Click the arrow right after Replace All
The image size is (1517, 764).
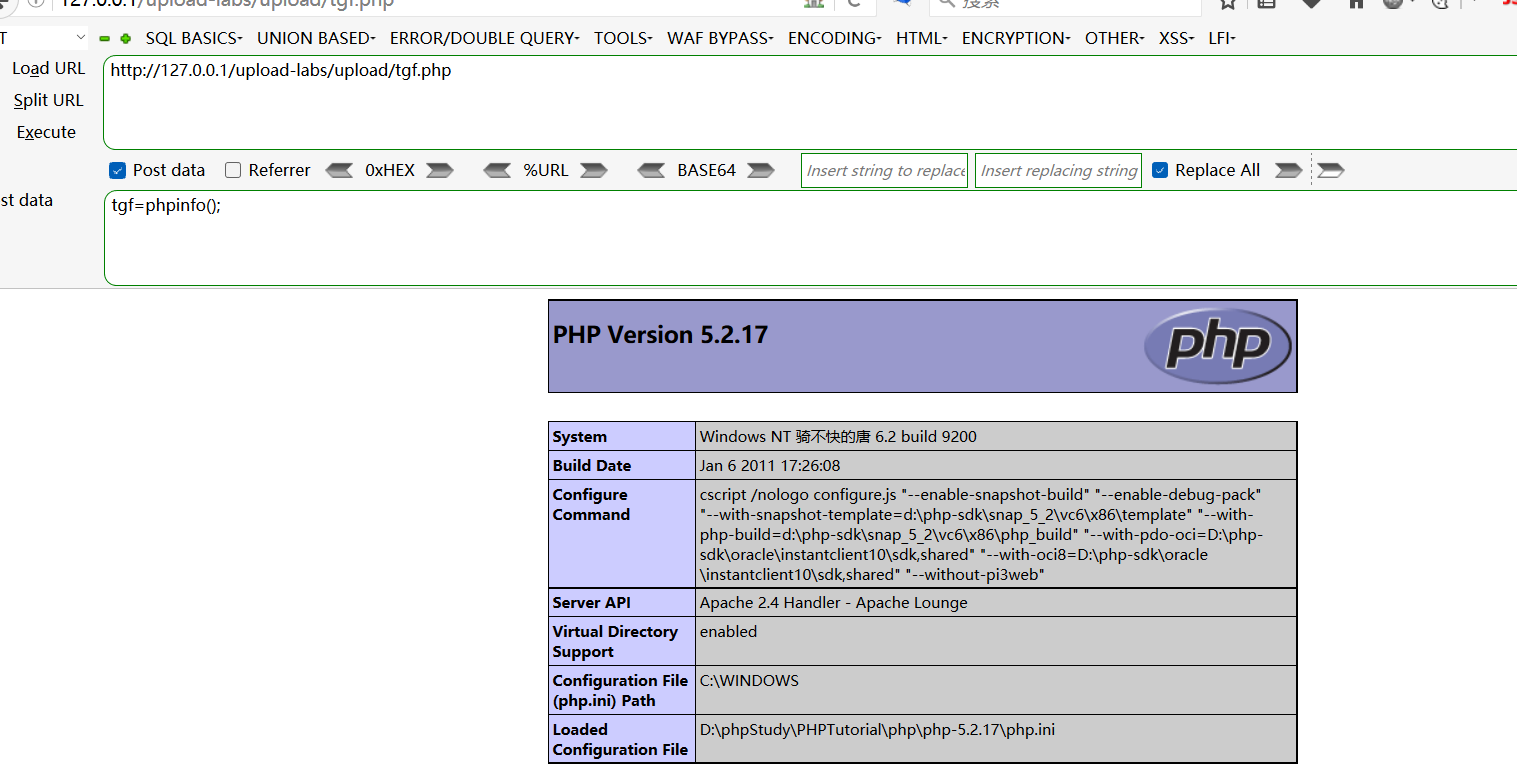pyautogui.click(x=1289, y=170)
